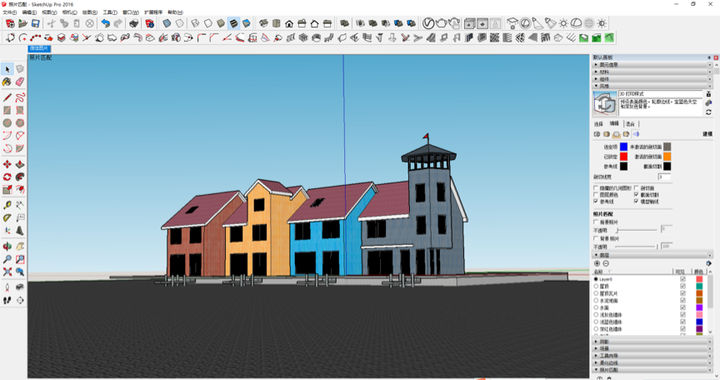Change the orange active section color swatch
Screen dimensions: 720x380
point(667,156)
